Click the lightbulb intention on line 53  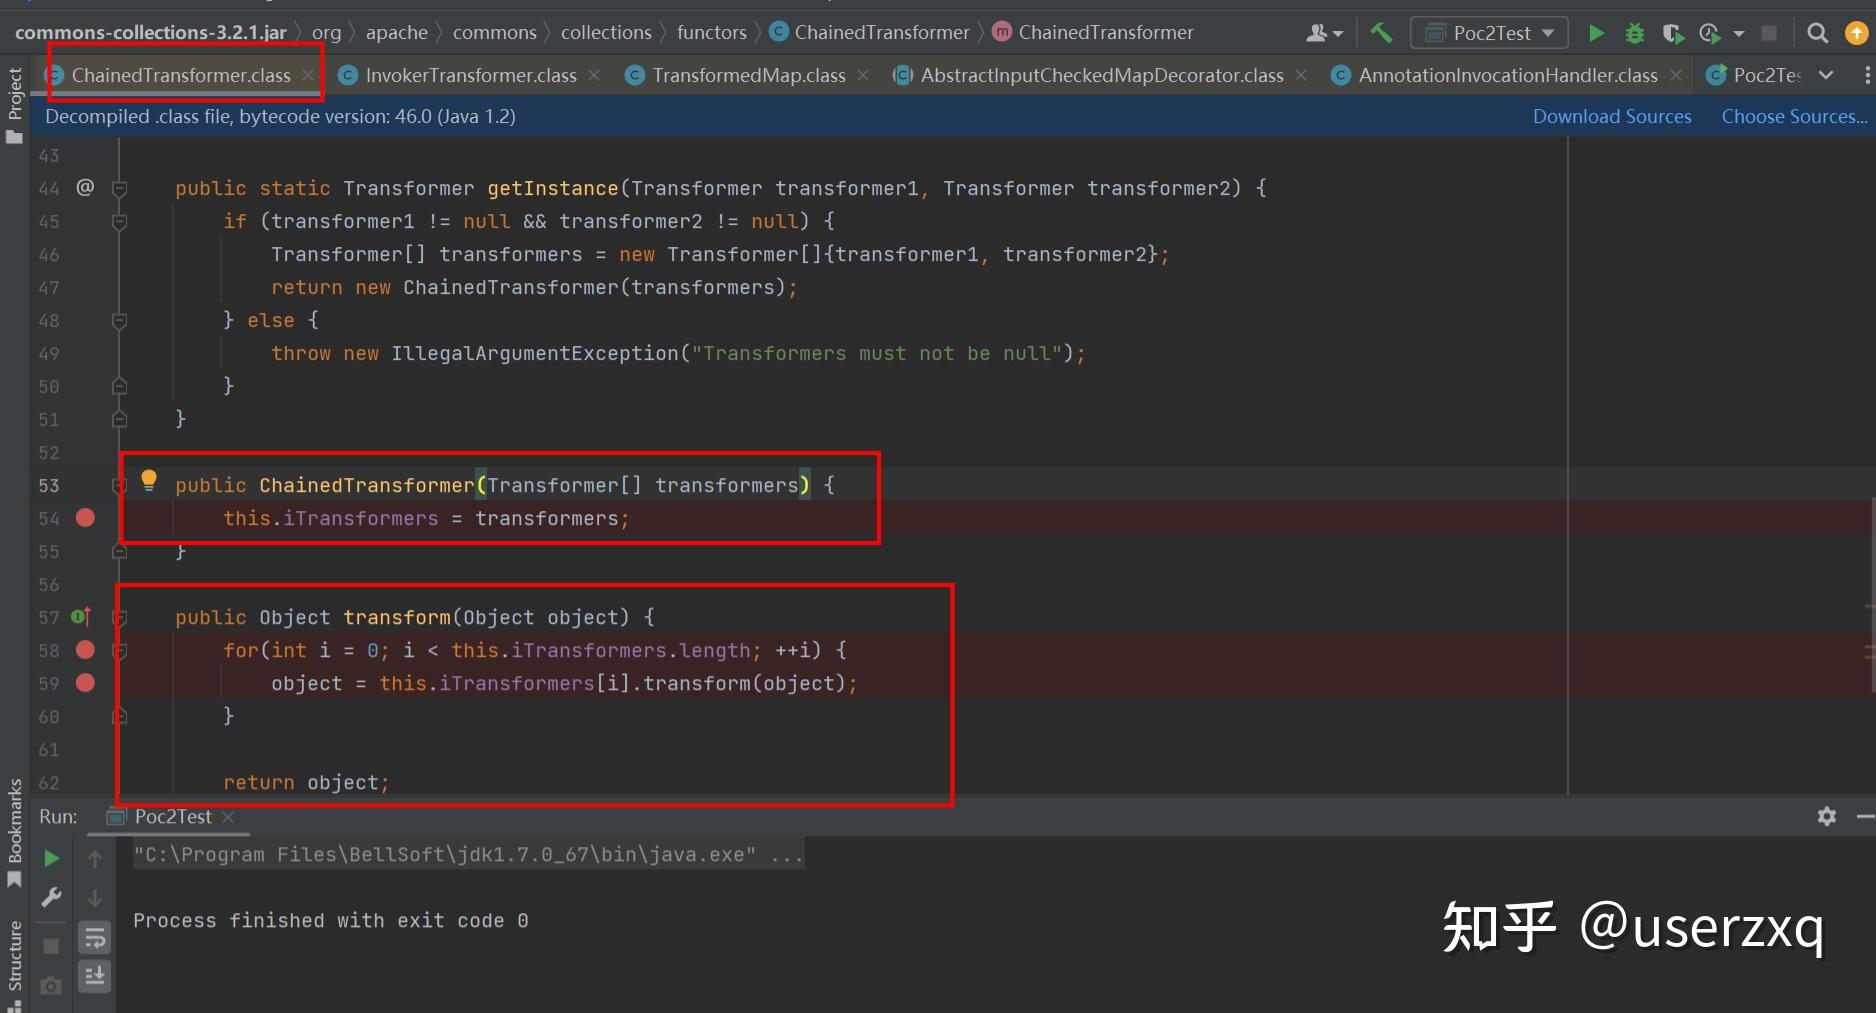[x=149, y=480]
